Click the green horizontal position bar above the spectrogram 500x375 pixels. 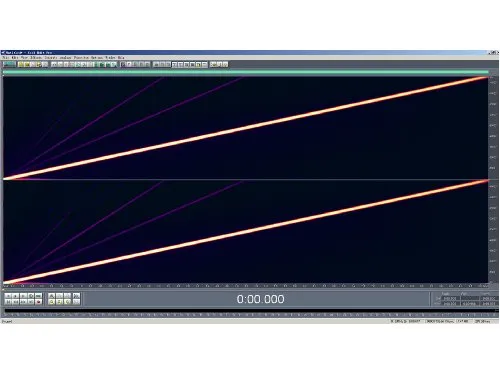point(246,72)
